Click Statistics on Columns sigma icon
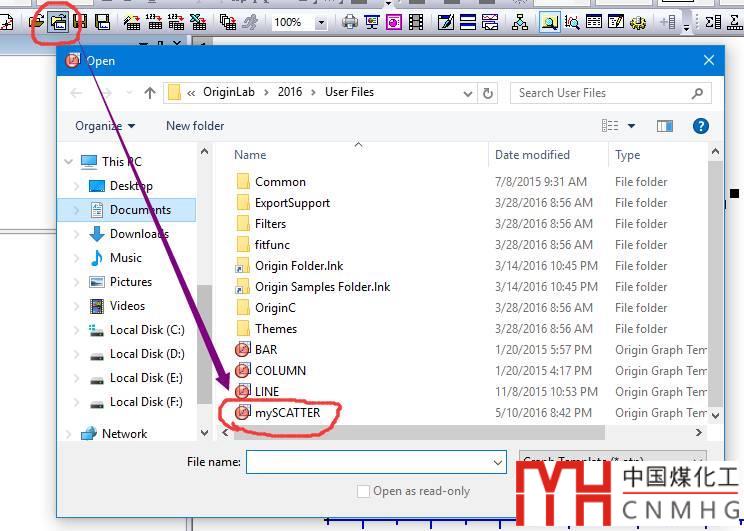 [713, 22]
